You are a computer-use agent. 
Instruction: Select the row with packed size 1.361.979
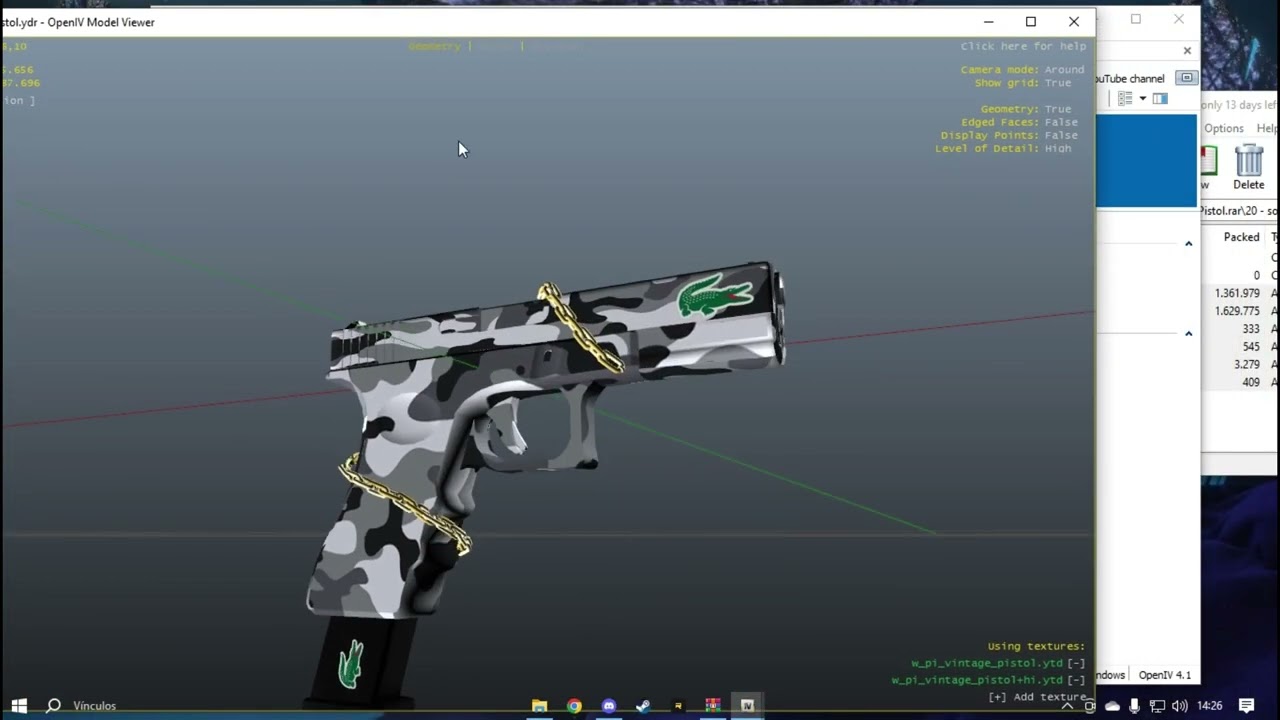[1240, 293]
